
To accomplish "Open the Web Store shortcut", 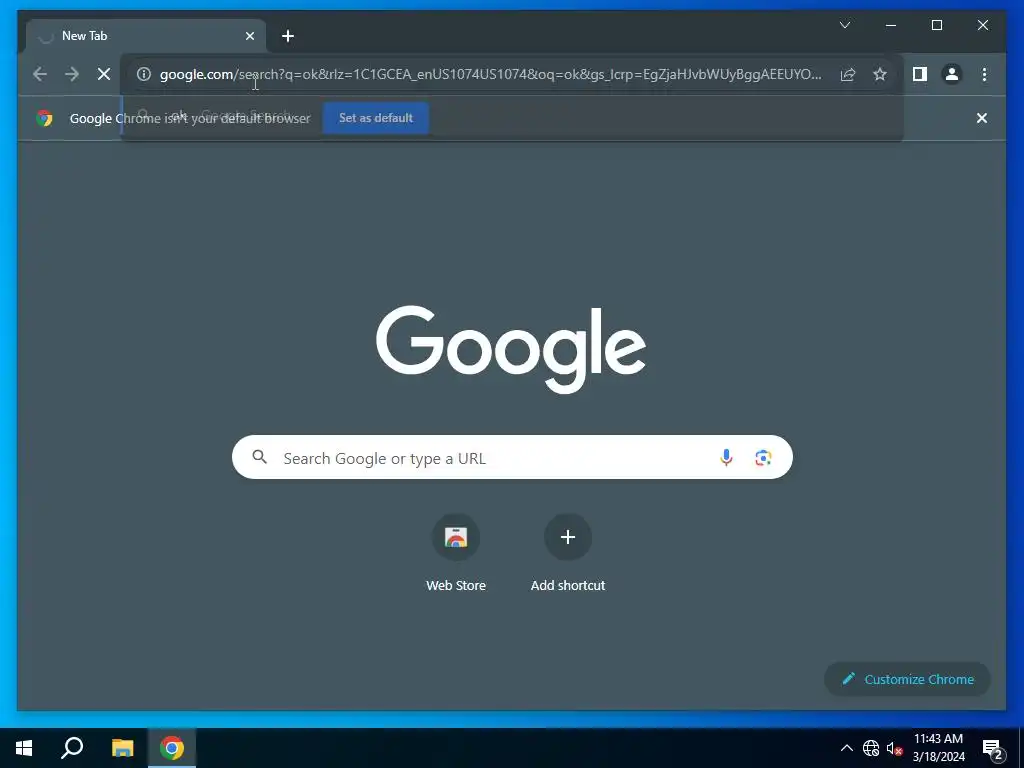I will pyautogui.click(x=456, y=537).
